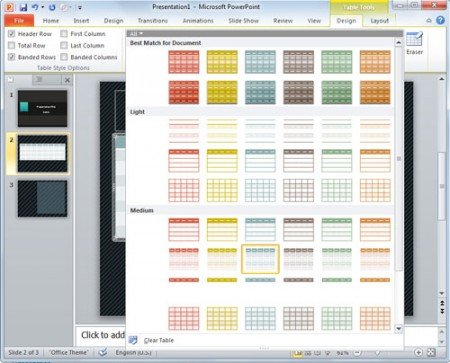Open the Transitions tab
Image resolution: width=450 pixels, height=363 pixels.
point(153,21)
